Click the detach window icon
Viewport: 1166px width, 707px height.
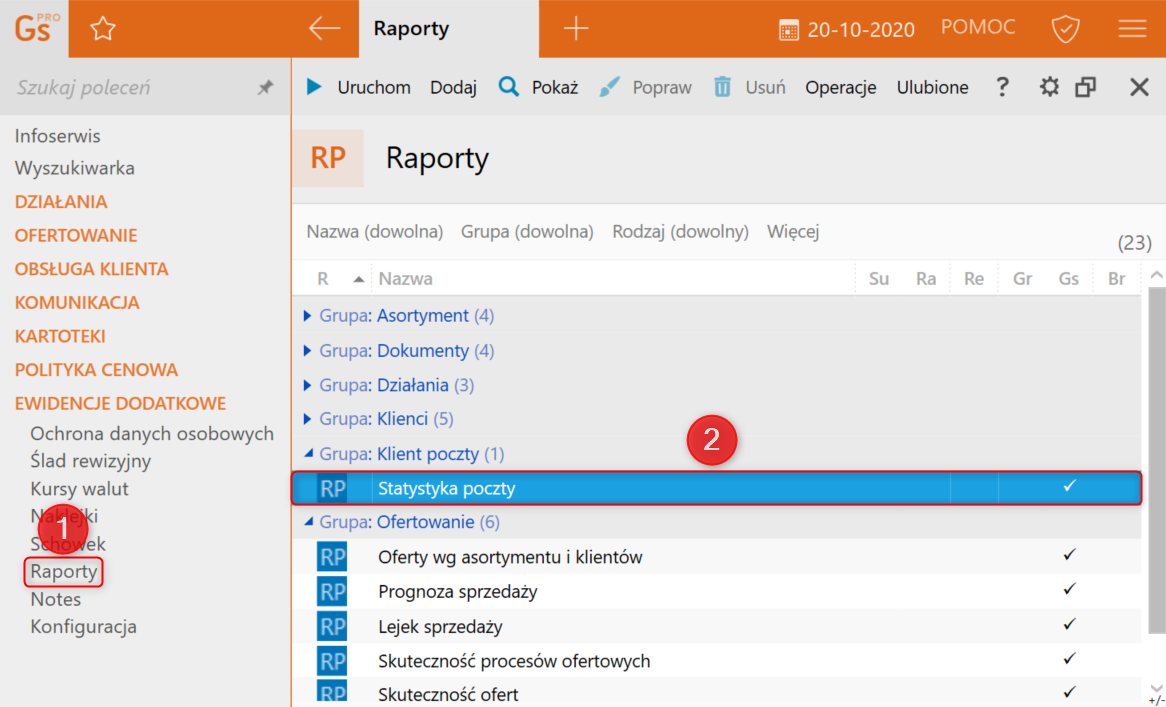pos(1086,87)
